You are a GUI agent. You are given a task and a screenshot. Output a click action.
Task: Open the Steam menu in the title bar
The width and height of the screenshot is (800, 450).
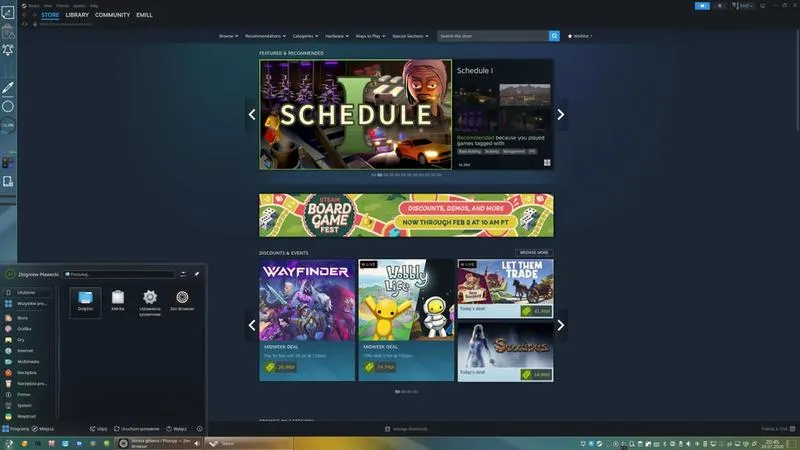point(34,6)
